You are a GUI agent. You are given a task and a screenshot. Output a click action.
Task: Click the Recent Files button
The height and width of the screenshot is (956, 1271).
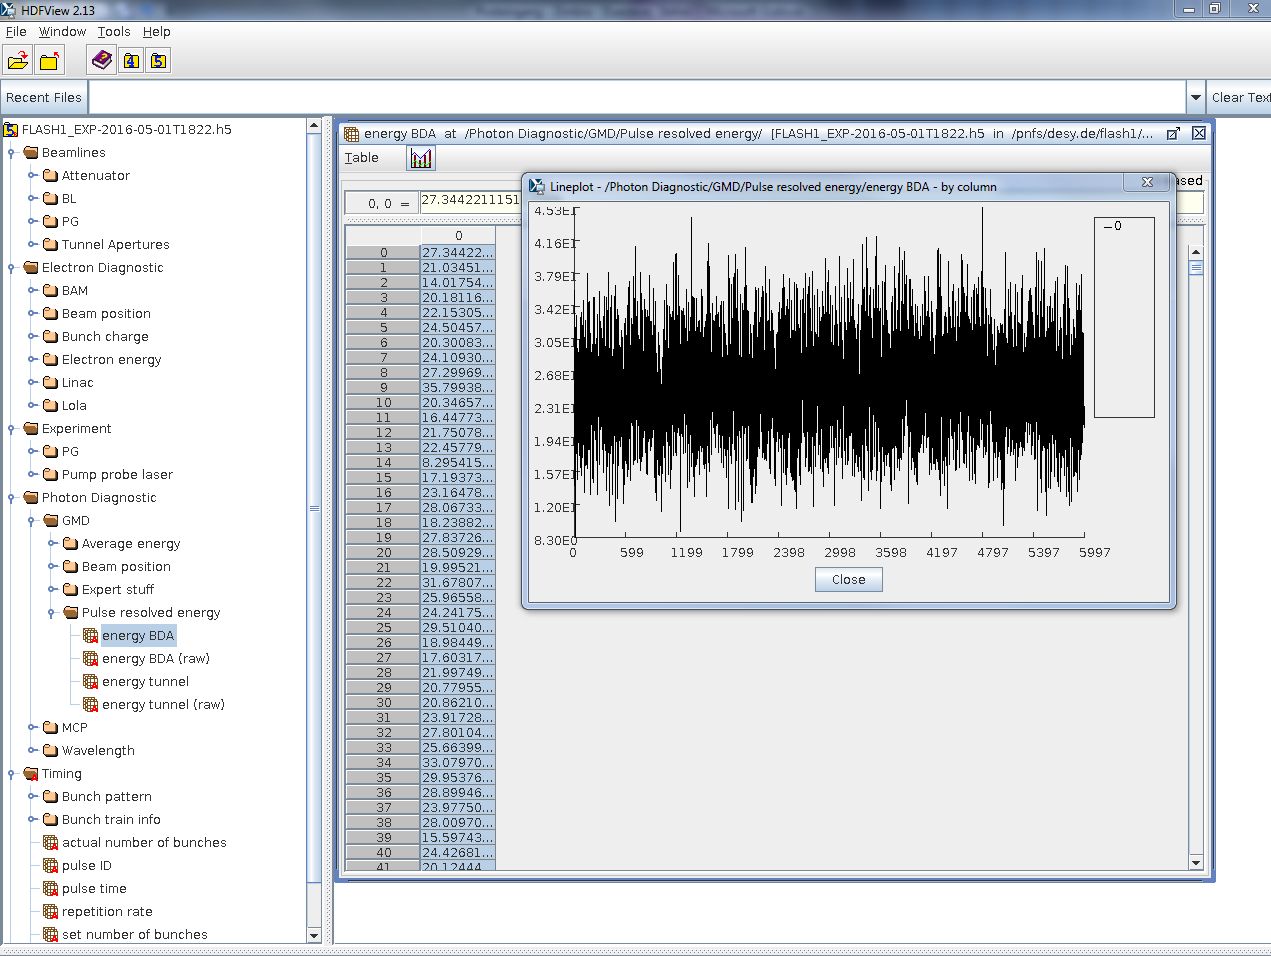[x=44, y=97]
